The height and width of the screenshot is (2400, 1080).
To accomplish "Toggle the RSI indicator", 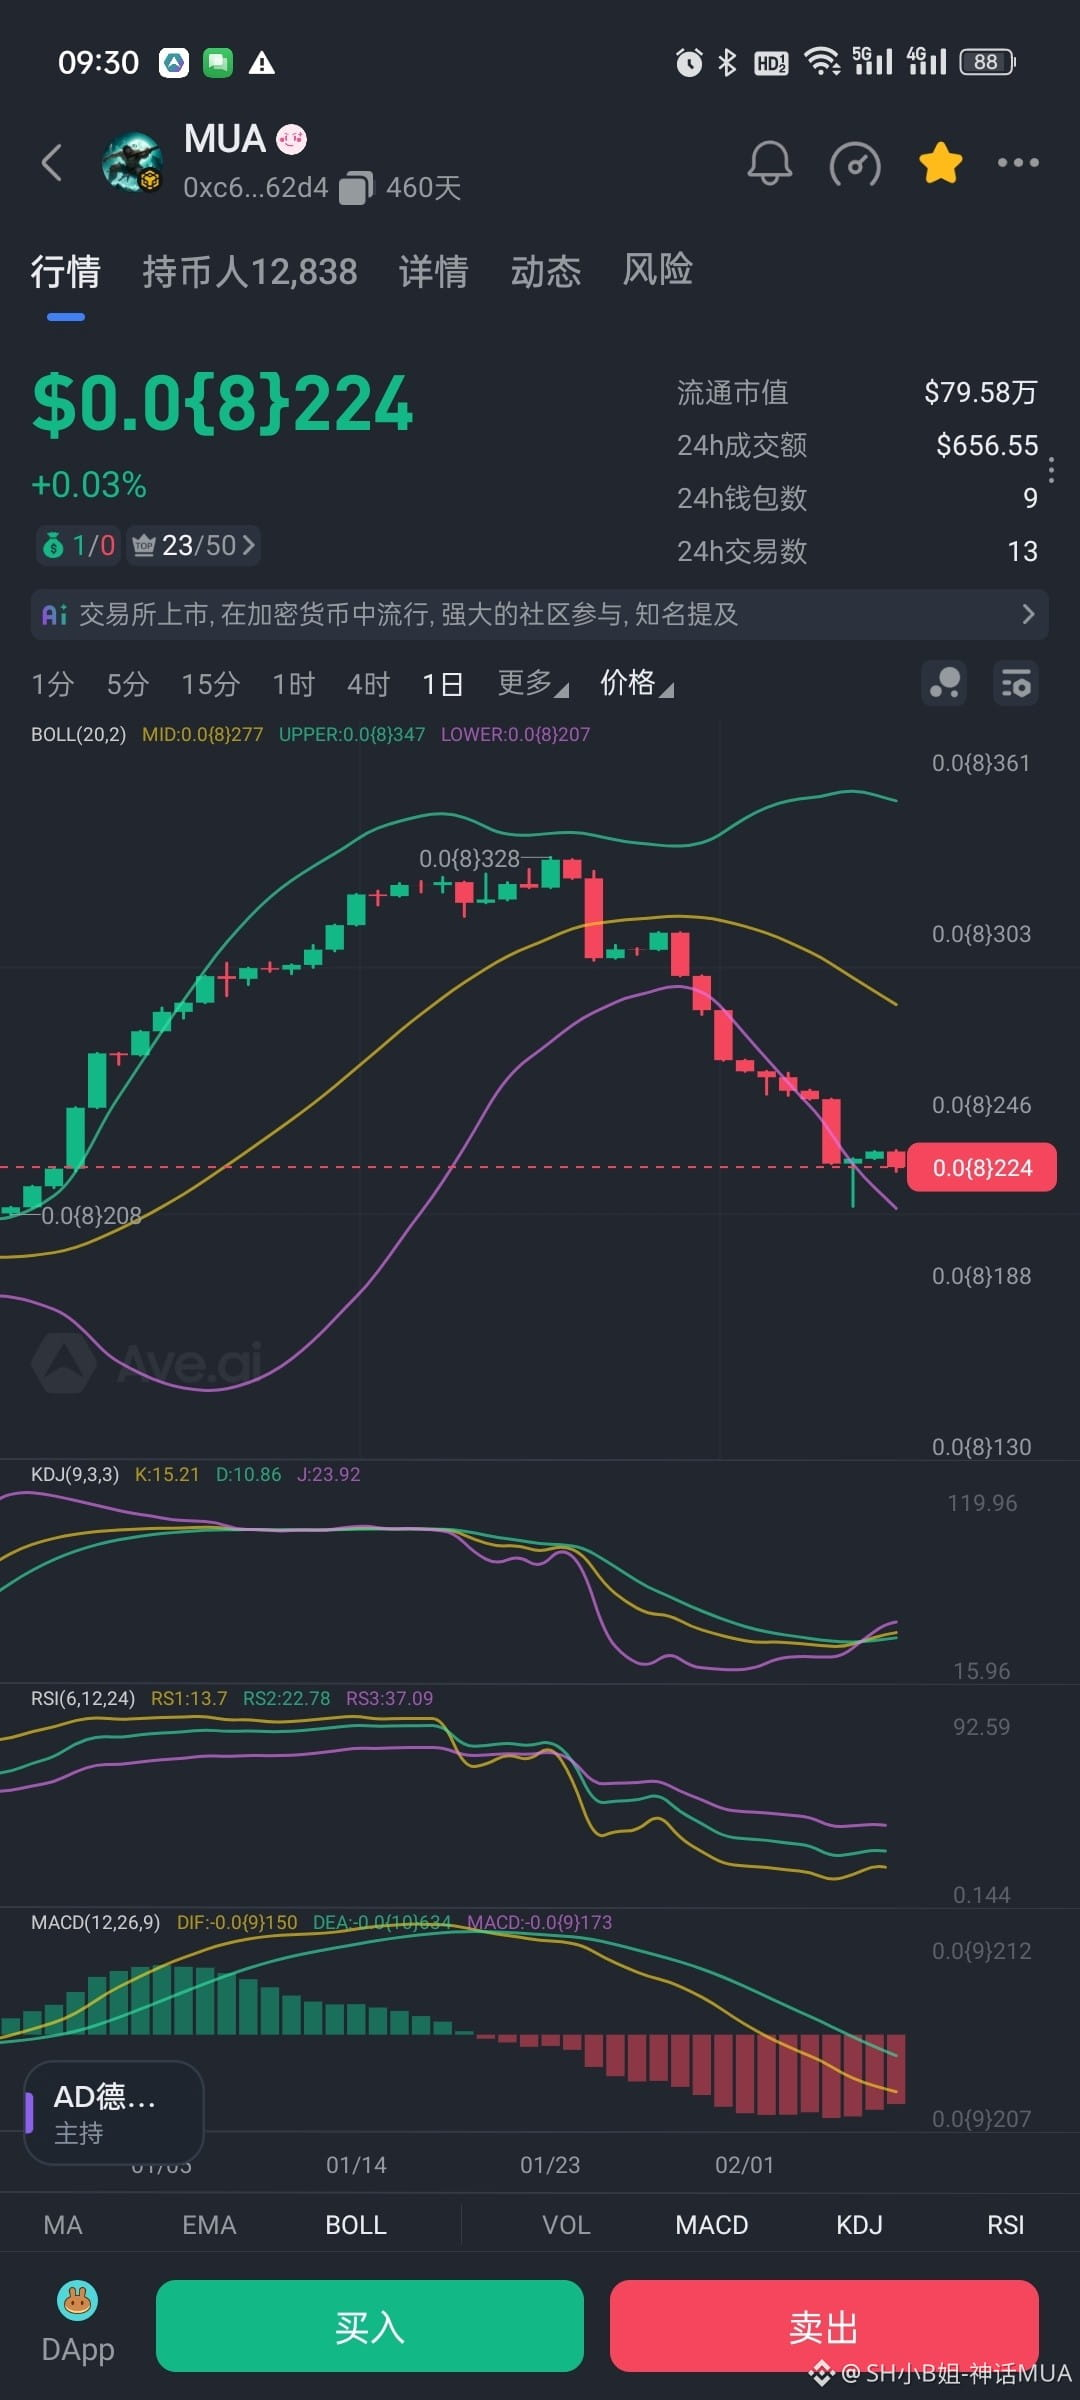I will pyautogui.click(x=1005, y=2225).
